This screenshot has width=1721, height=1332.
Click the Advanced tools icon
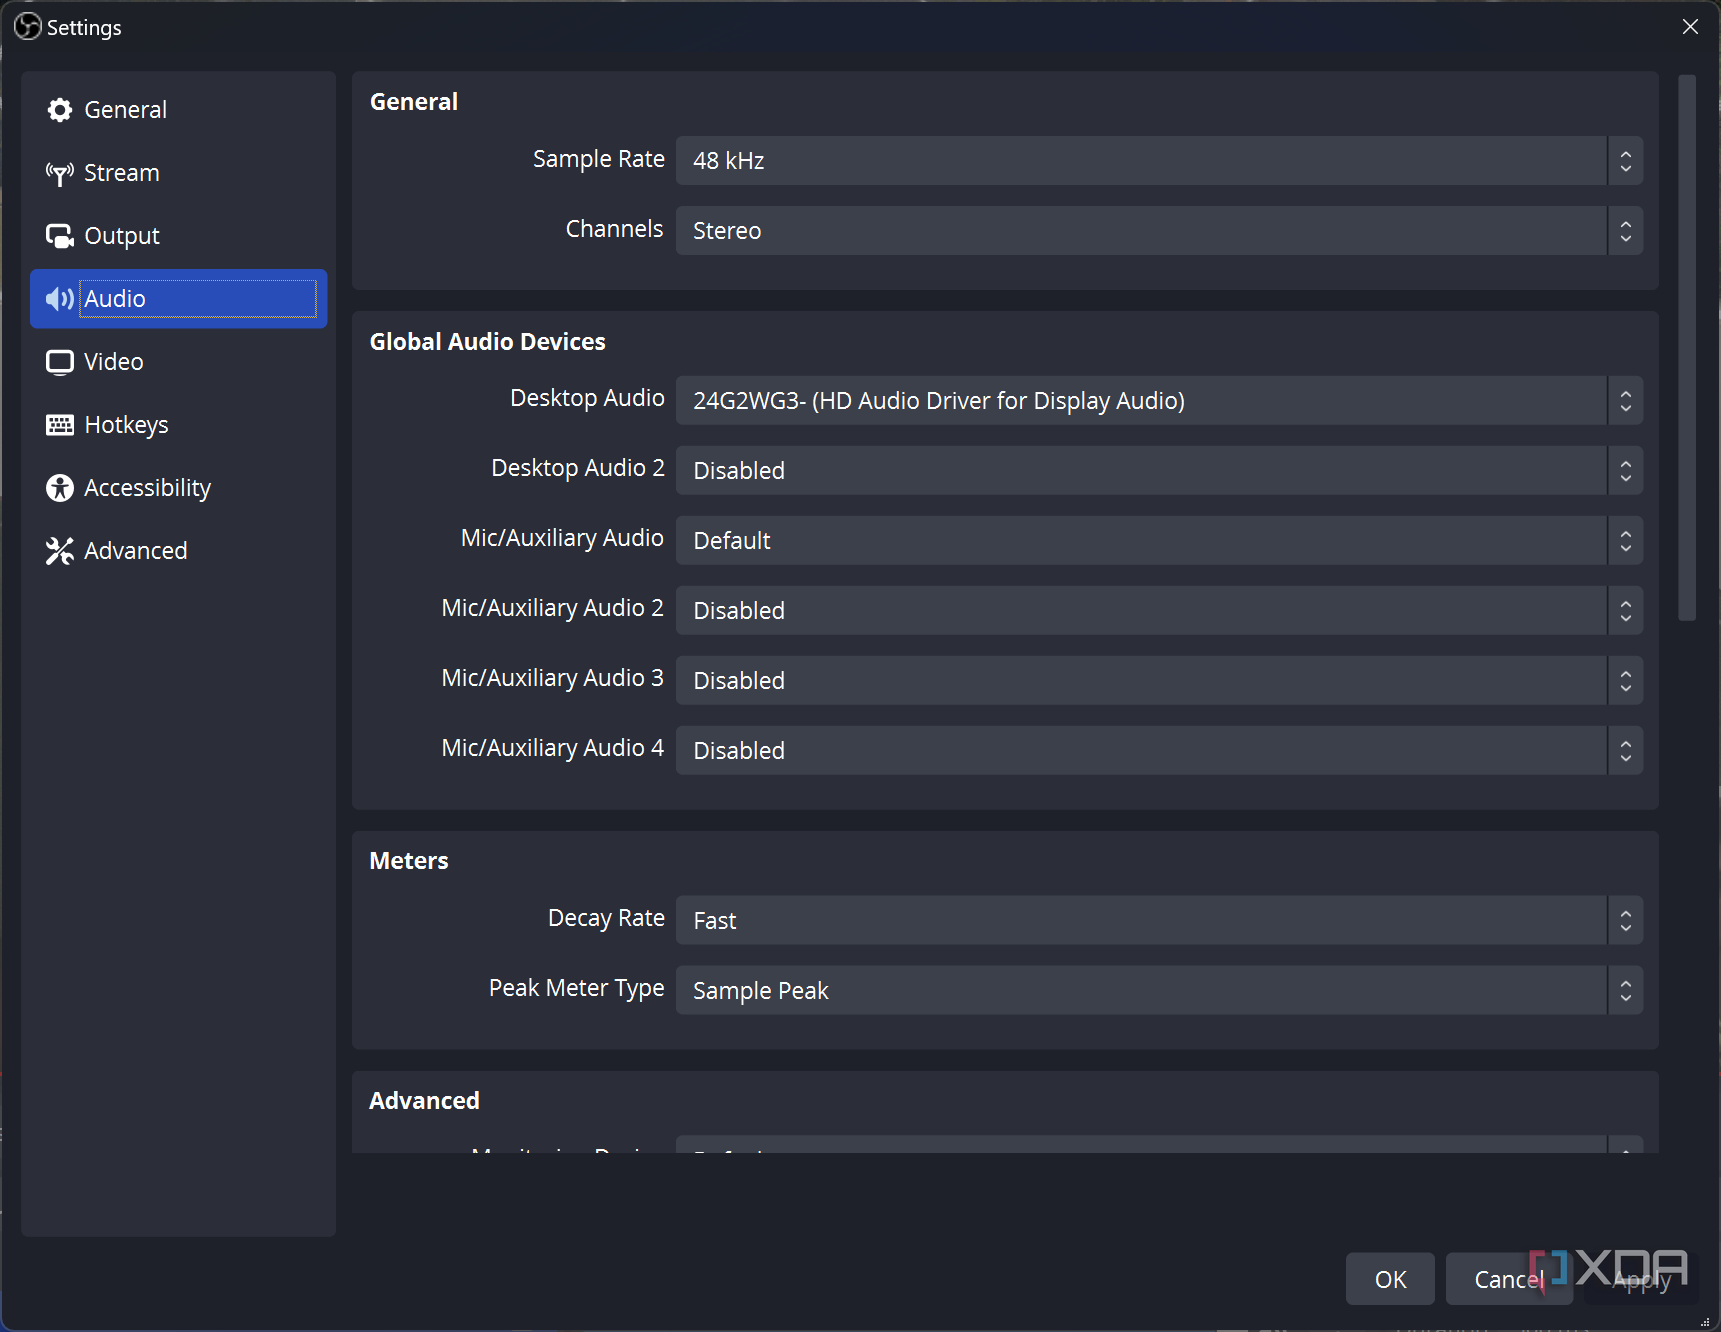tap(60, 551)
